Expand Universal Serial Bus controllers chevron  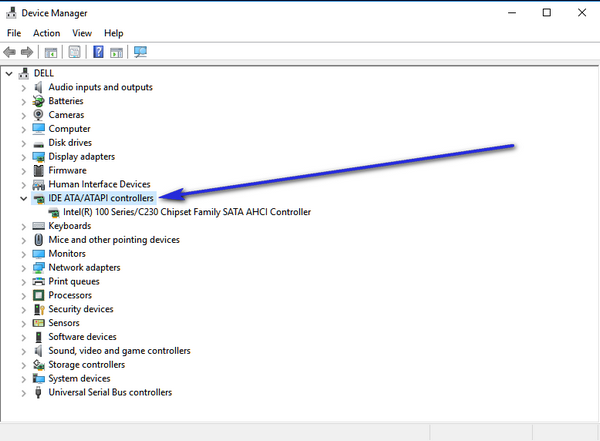[x=24, y=393]
